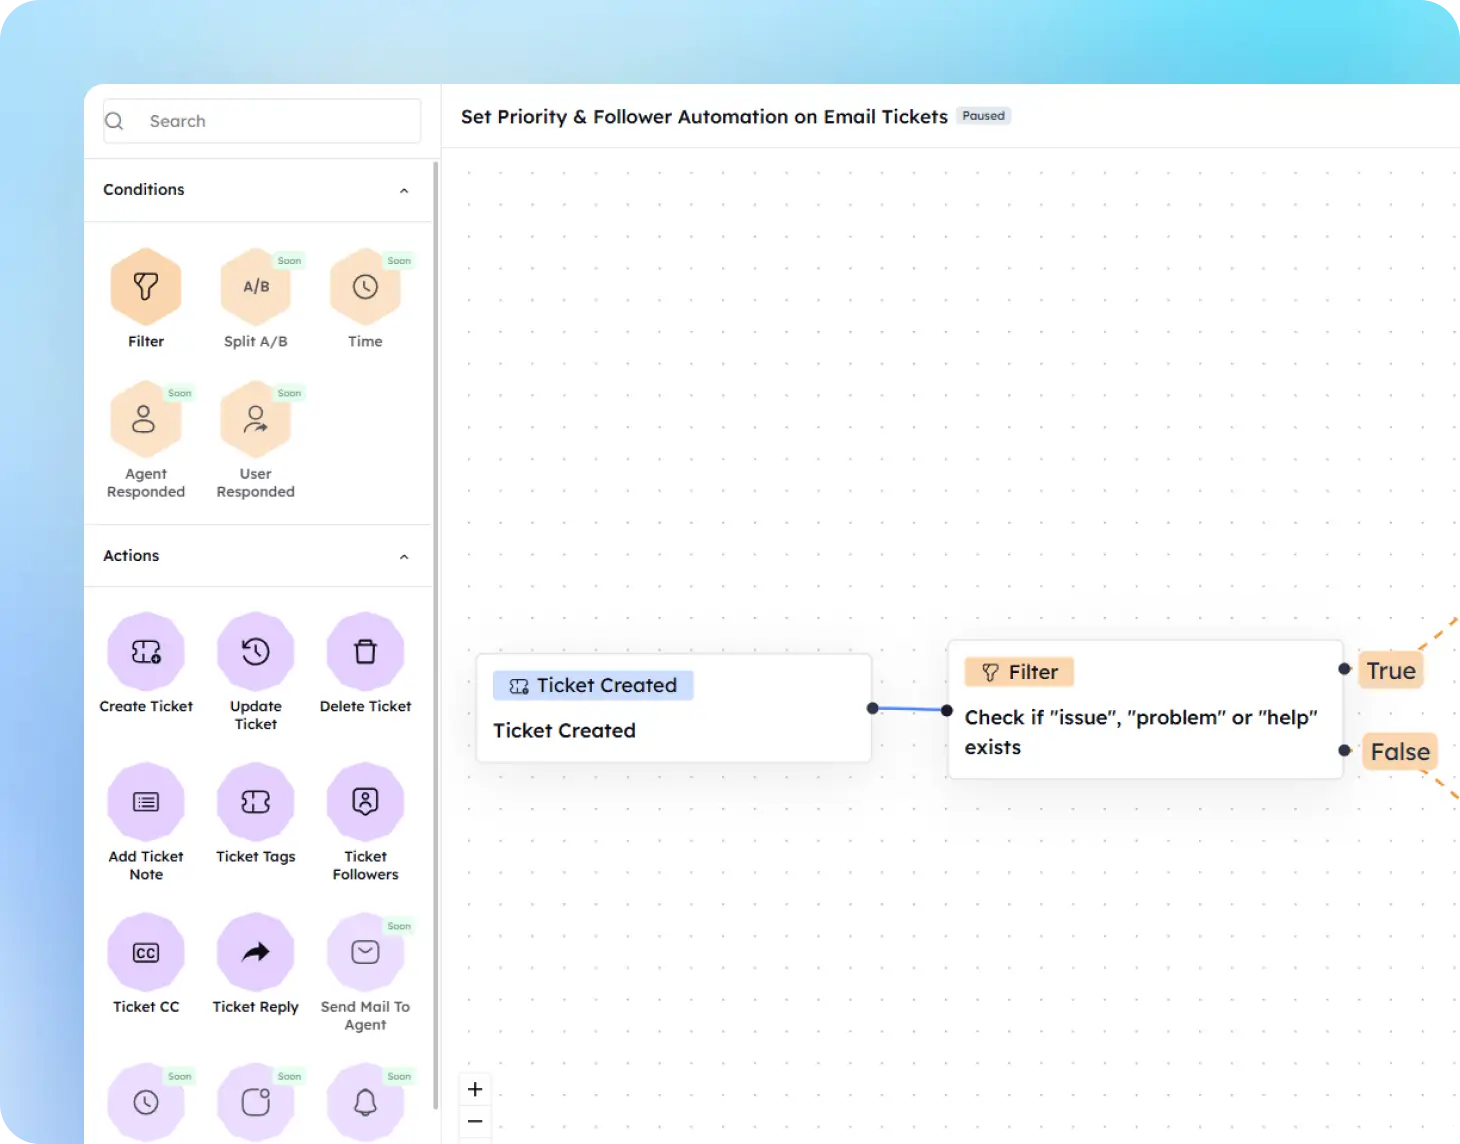Click the False branch label
The width and height of the screenshot is (1460, 1144).
[1400, 751]
